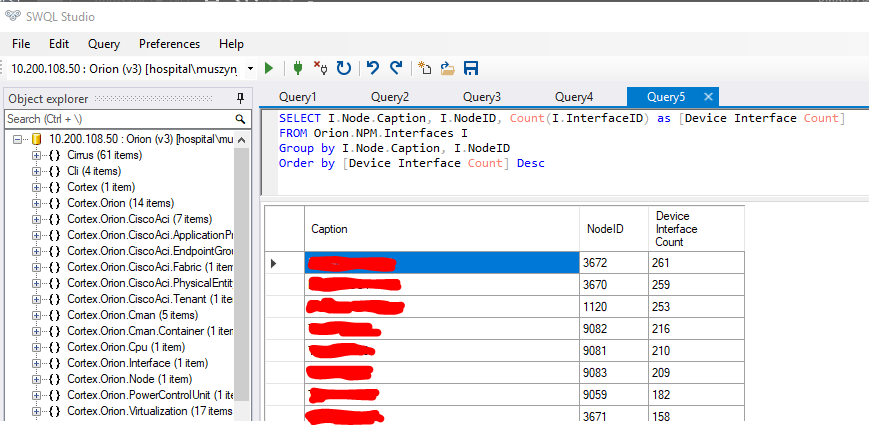Select Cortex.Orion.Node (1 item) tree item
This screenshot has width=869, height=425.
(x=130, y=380)
